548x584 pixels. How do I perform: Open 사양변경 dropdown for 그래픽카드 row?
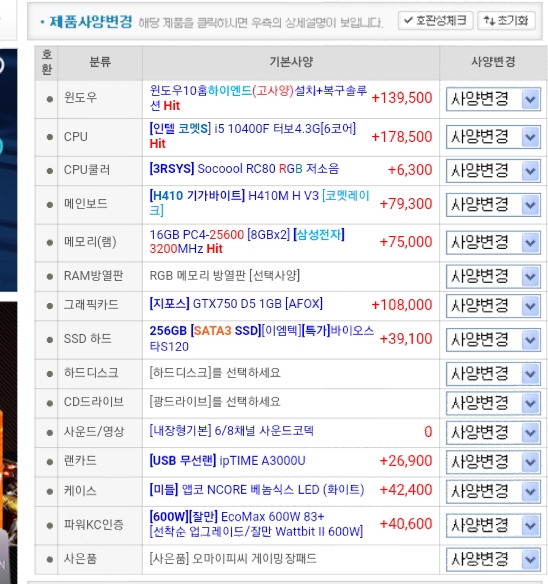pyautogui.click(x=493, y=306)
